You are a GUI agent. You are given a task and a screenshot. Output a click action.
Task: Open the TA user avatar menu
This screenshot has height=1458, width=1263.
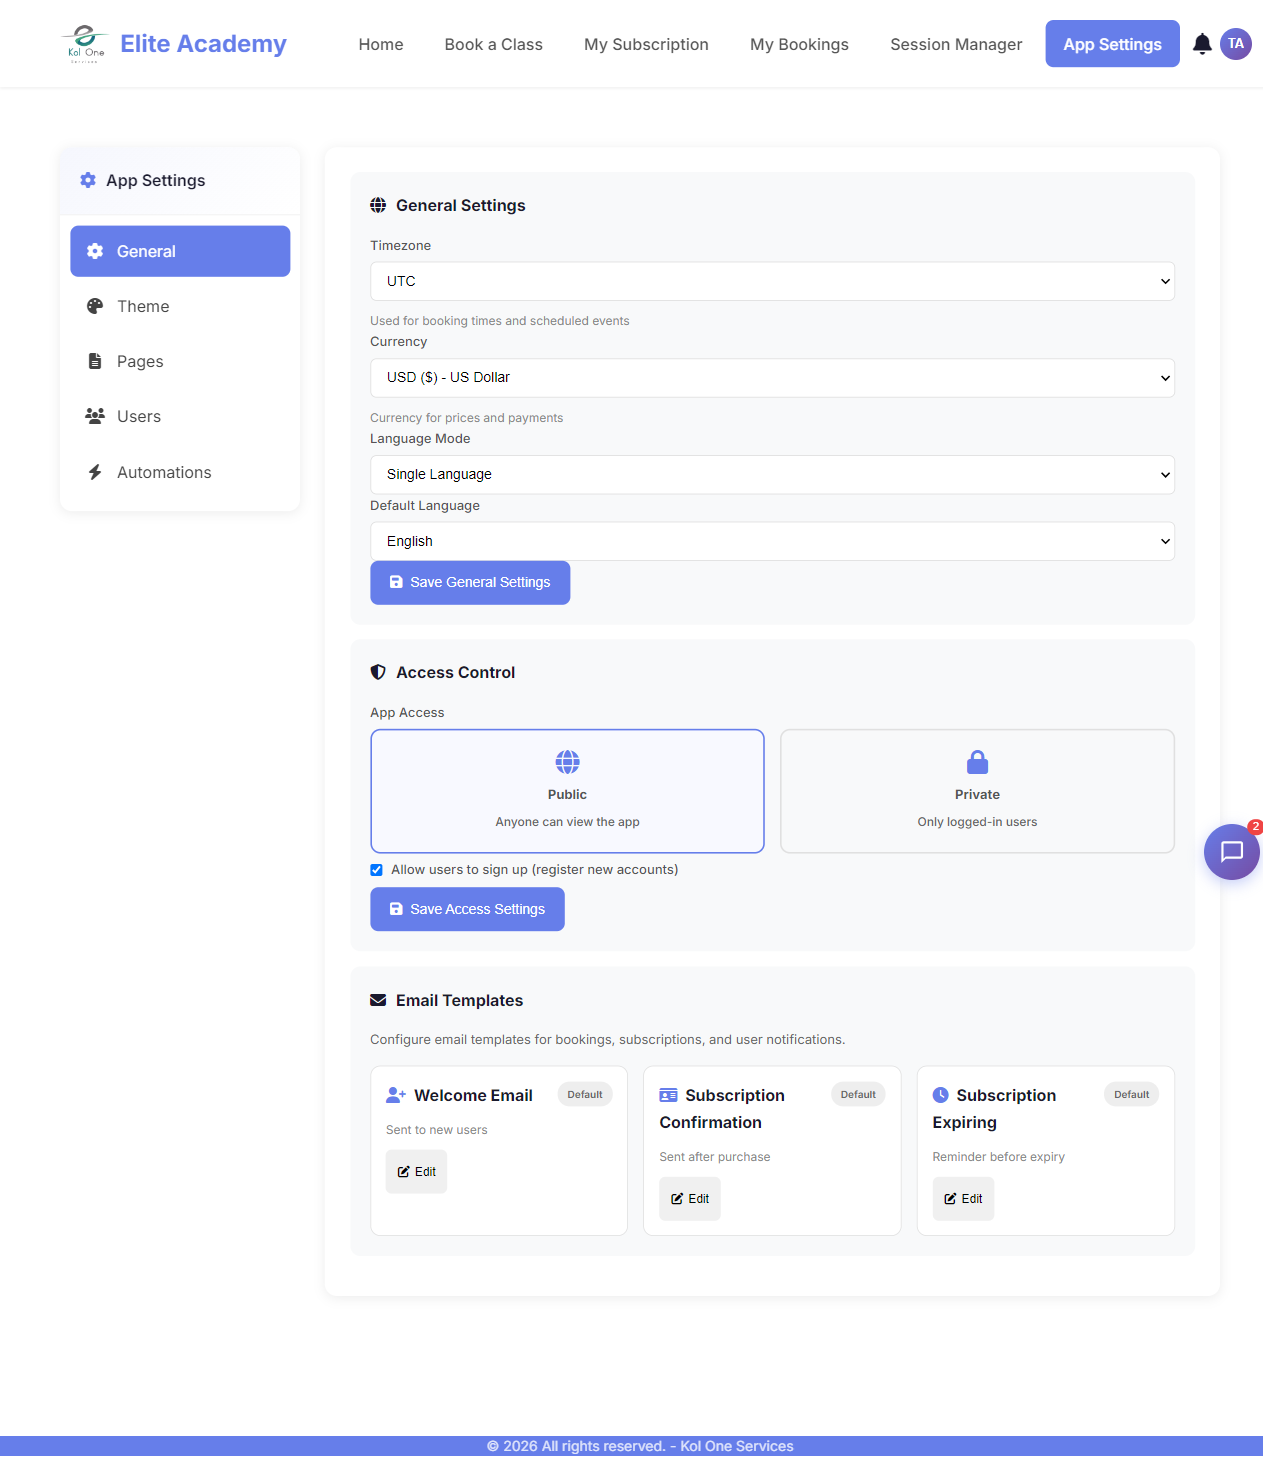(x=1236, y=44)
